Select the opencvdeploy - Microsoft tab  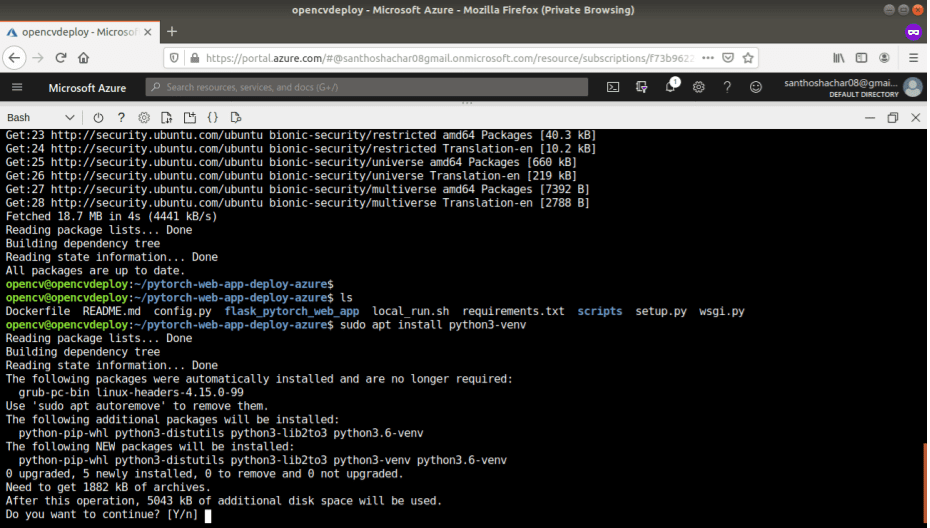[x=79, y=32]
